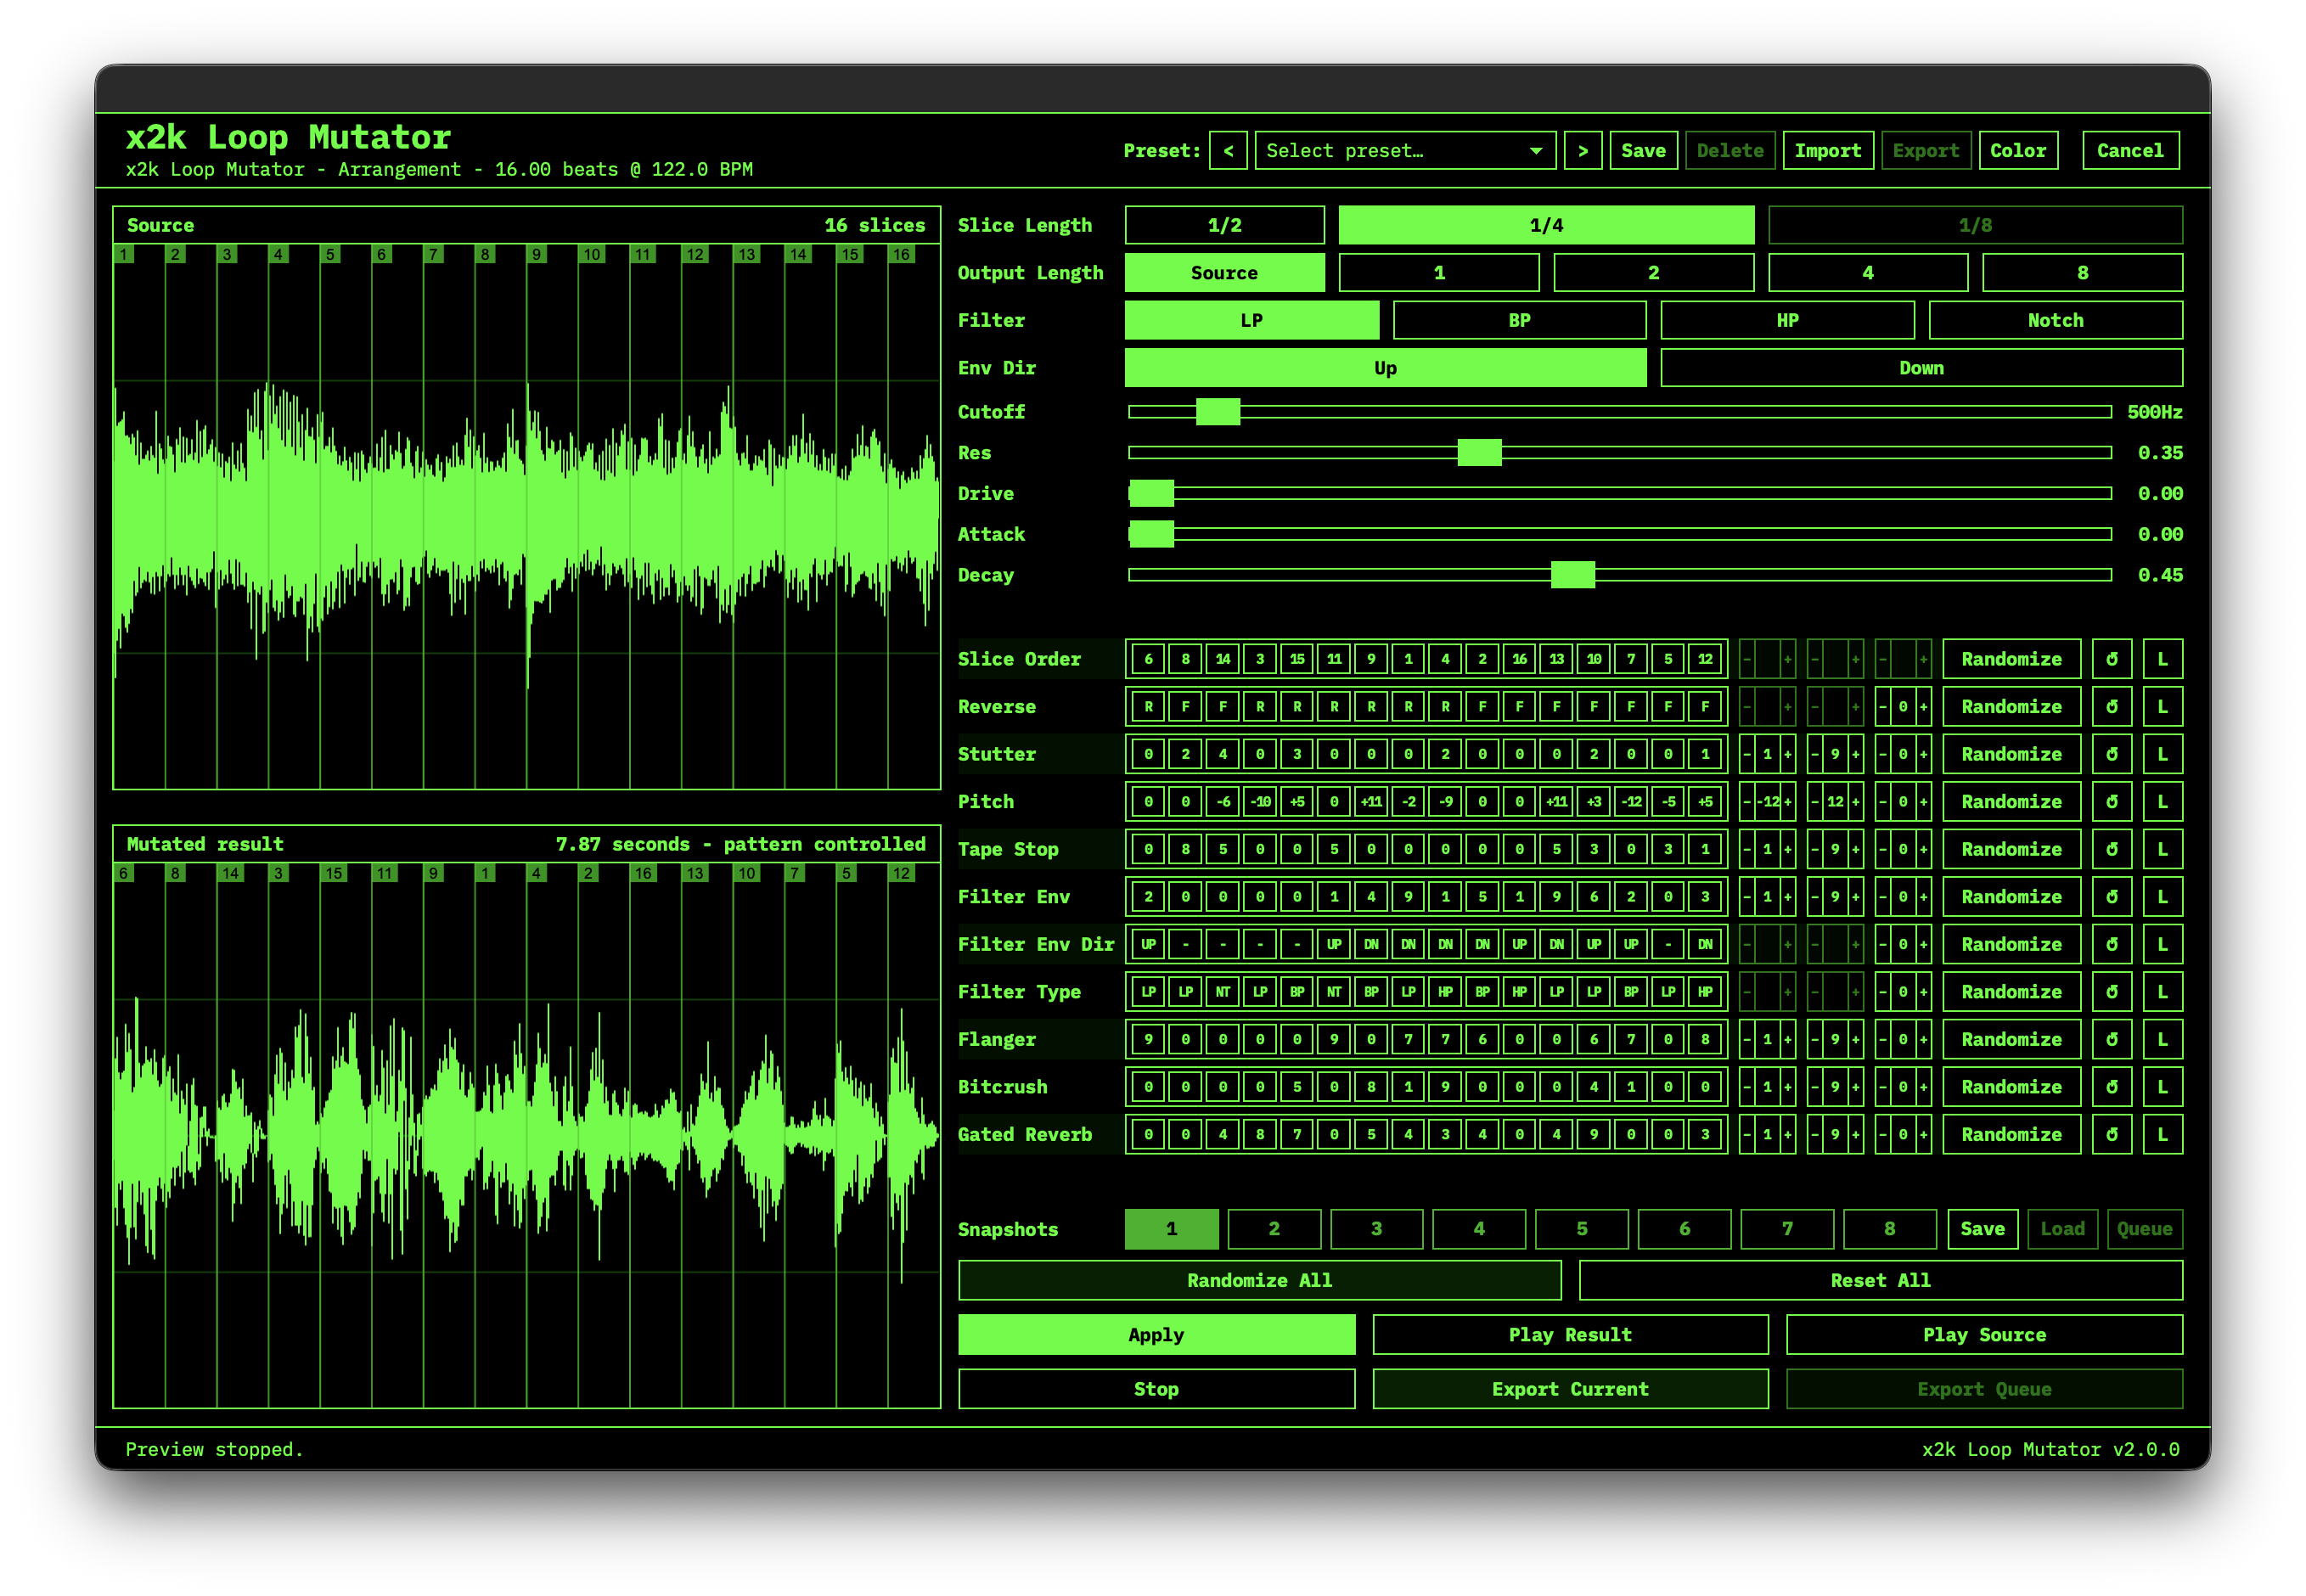Lock the Bitcrush row
The height and width of the screenshot is (1596, 2306).
[x=2162, y=1087]
